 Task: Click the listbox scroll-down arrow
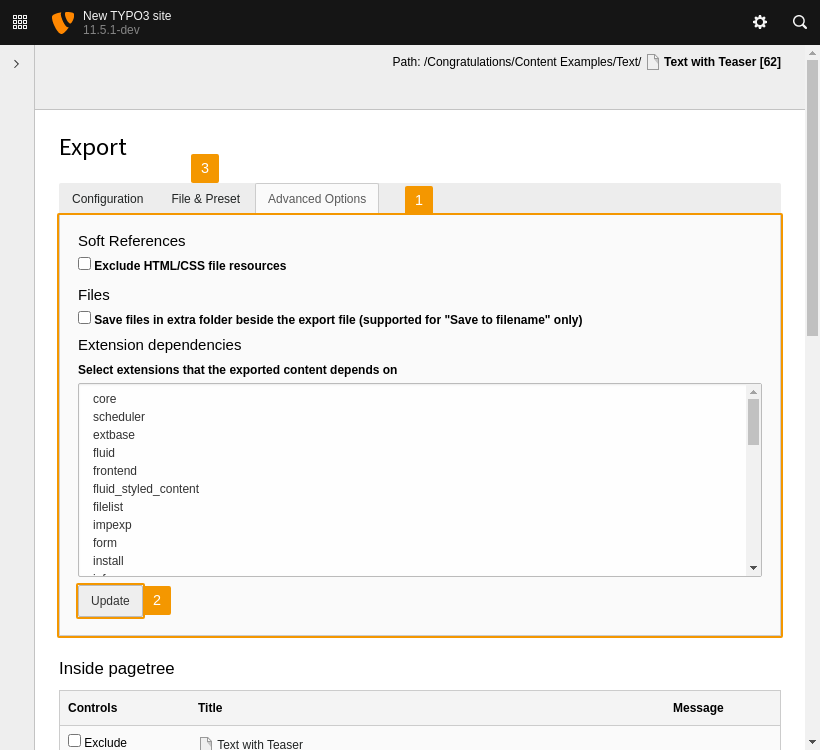click(x=753, y=567)
